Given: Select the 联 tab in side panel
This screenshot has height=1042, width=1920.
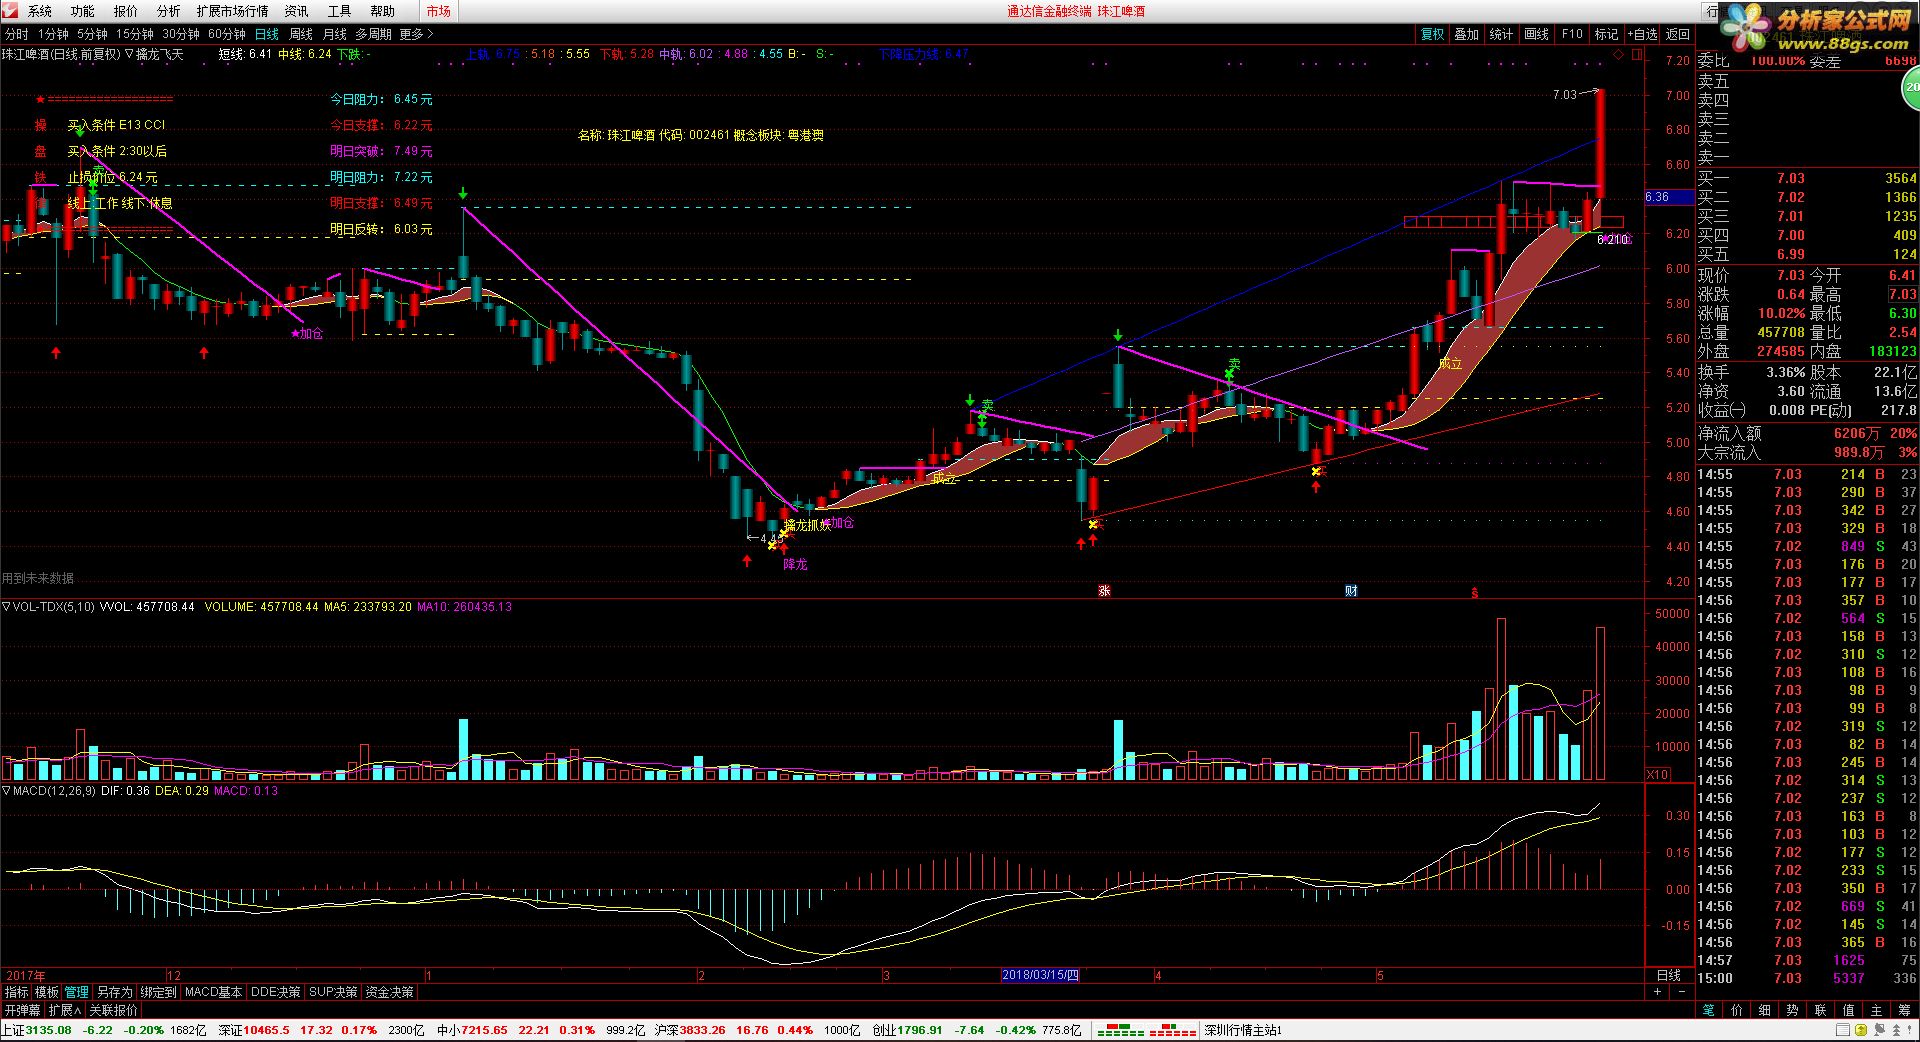Looking at the screenshot, I should 1820,1010.
